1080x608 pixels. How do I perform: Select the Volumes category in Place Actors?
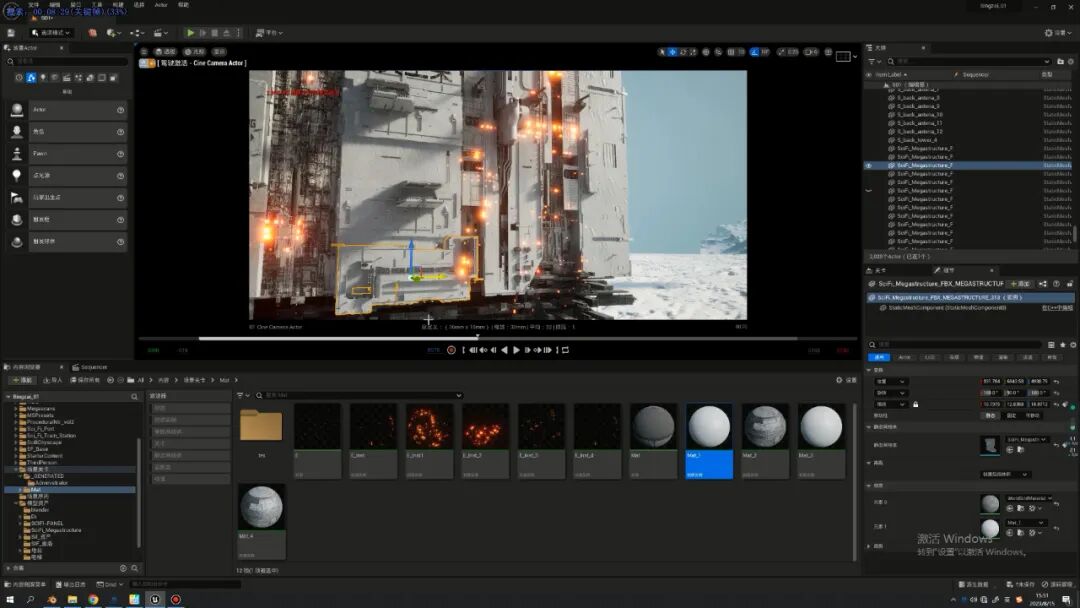click(x=101, y=78)
